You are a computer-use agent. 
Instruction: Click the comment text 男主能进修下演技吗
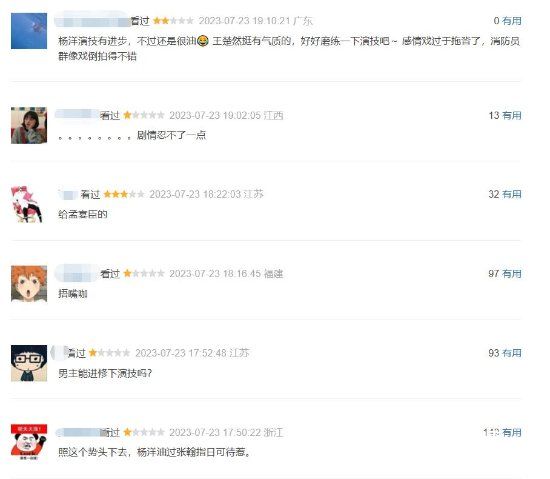pos(105,373)
